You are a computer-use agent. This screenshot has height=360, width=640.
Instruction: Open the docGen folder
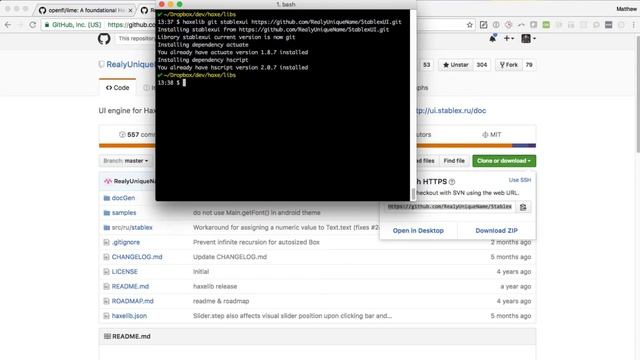[x=123, y=198]
